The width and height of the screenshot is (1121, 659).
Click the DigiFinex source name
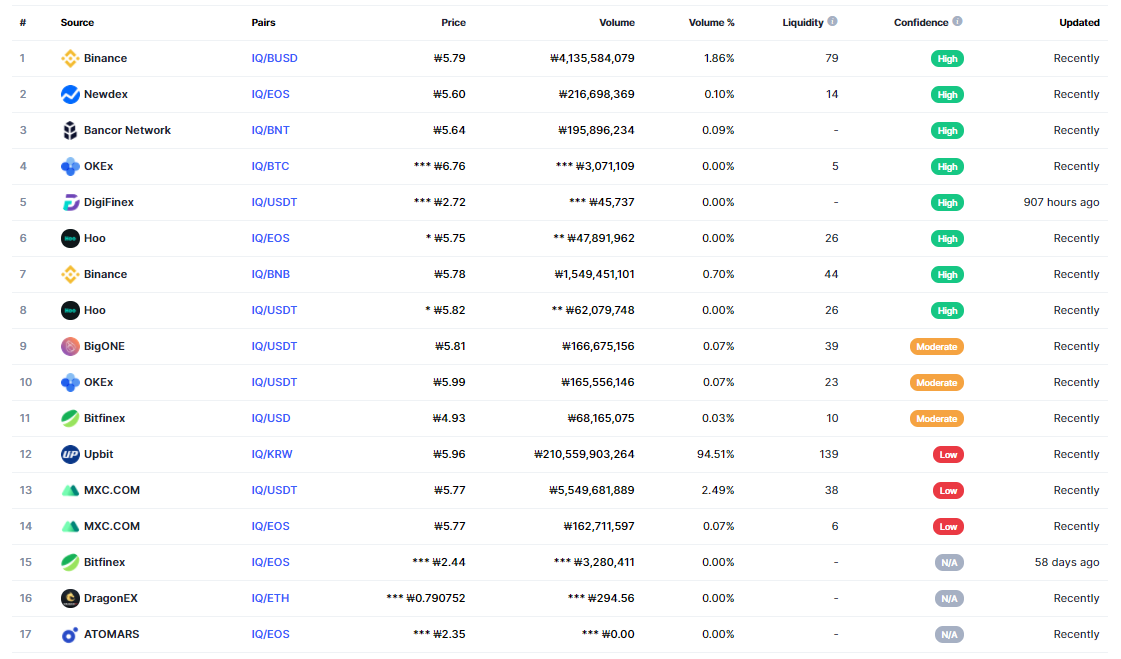pos(109,202)
